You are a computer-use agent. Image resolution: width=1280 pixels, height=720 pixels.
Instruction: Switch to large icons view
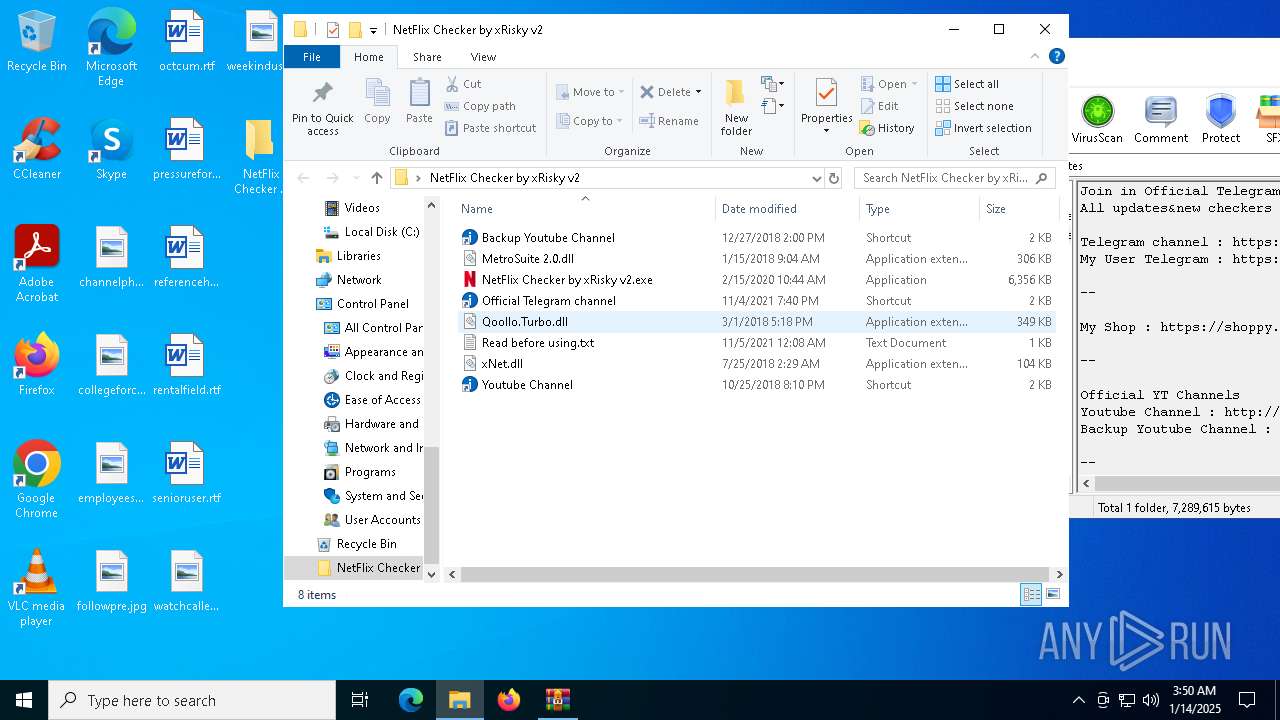point(1052,595)
